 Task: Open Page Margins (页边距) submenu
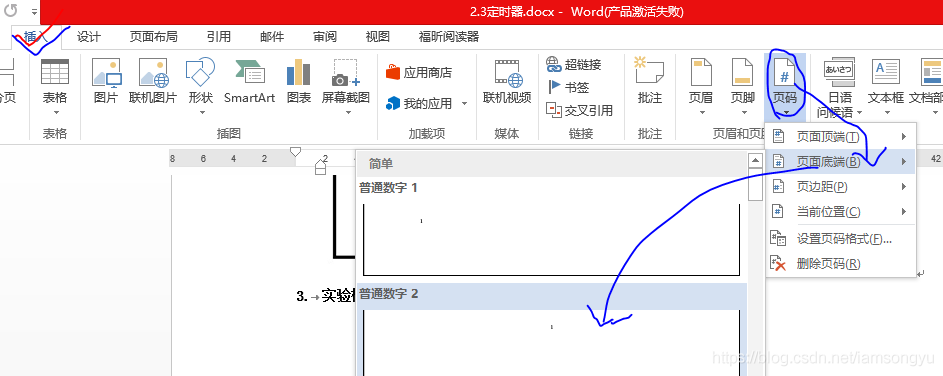point(840,187)
